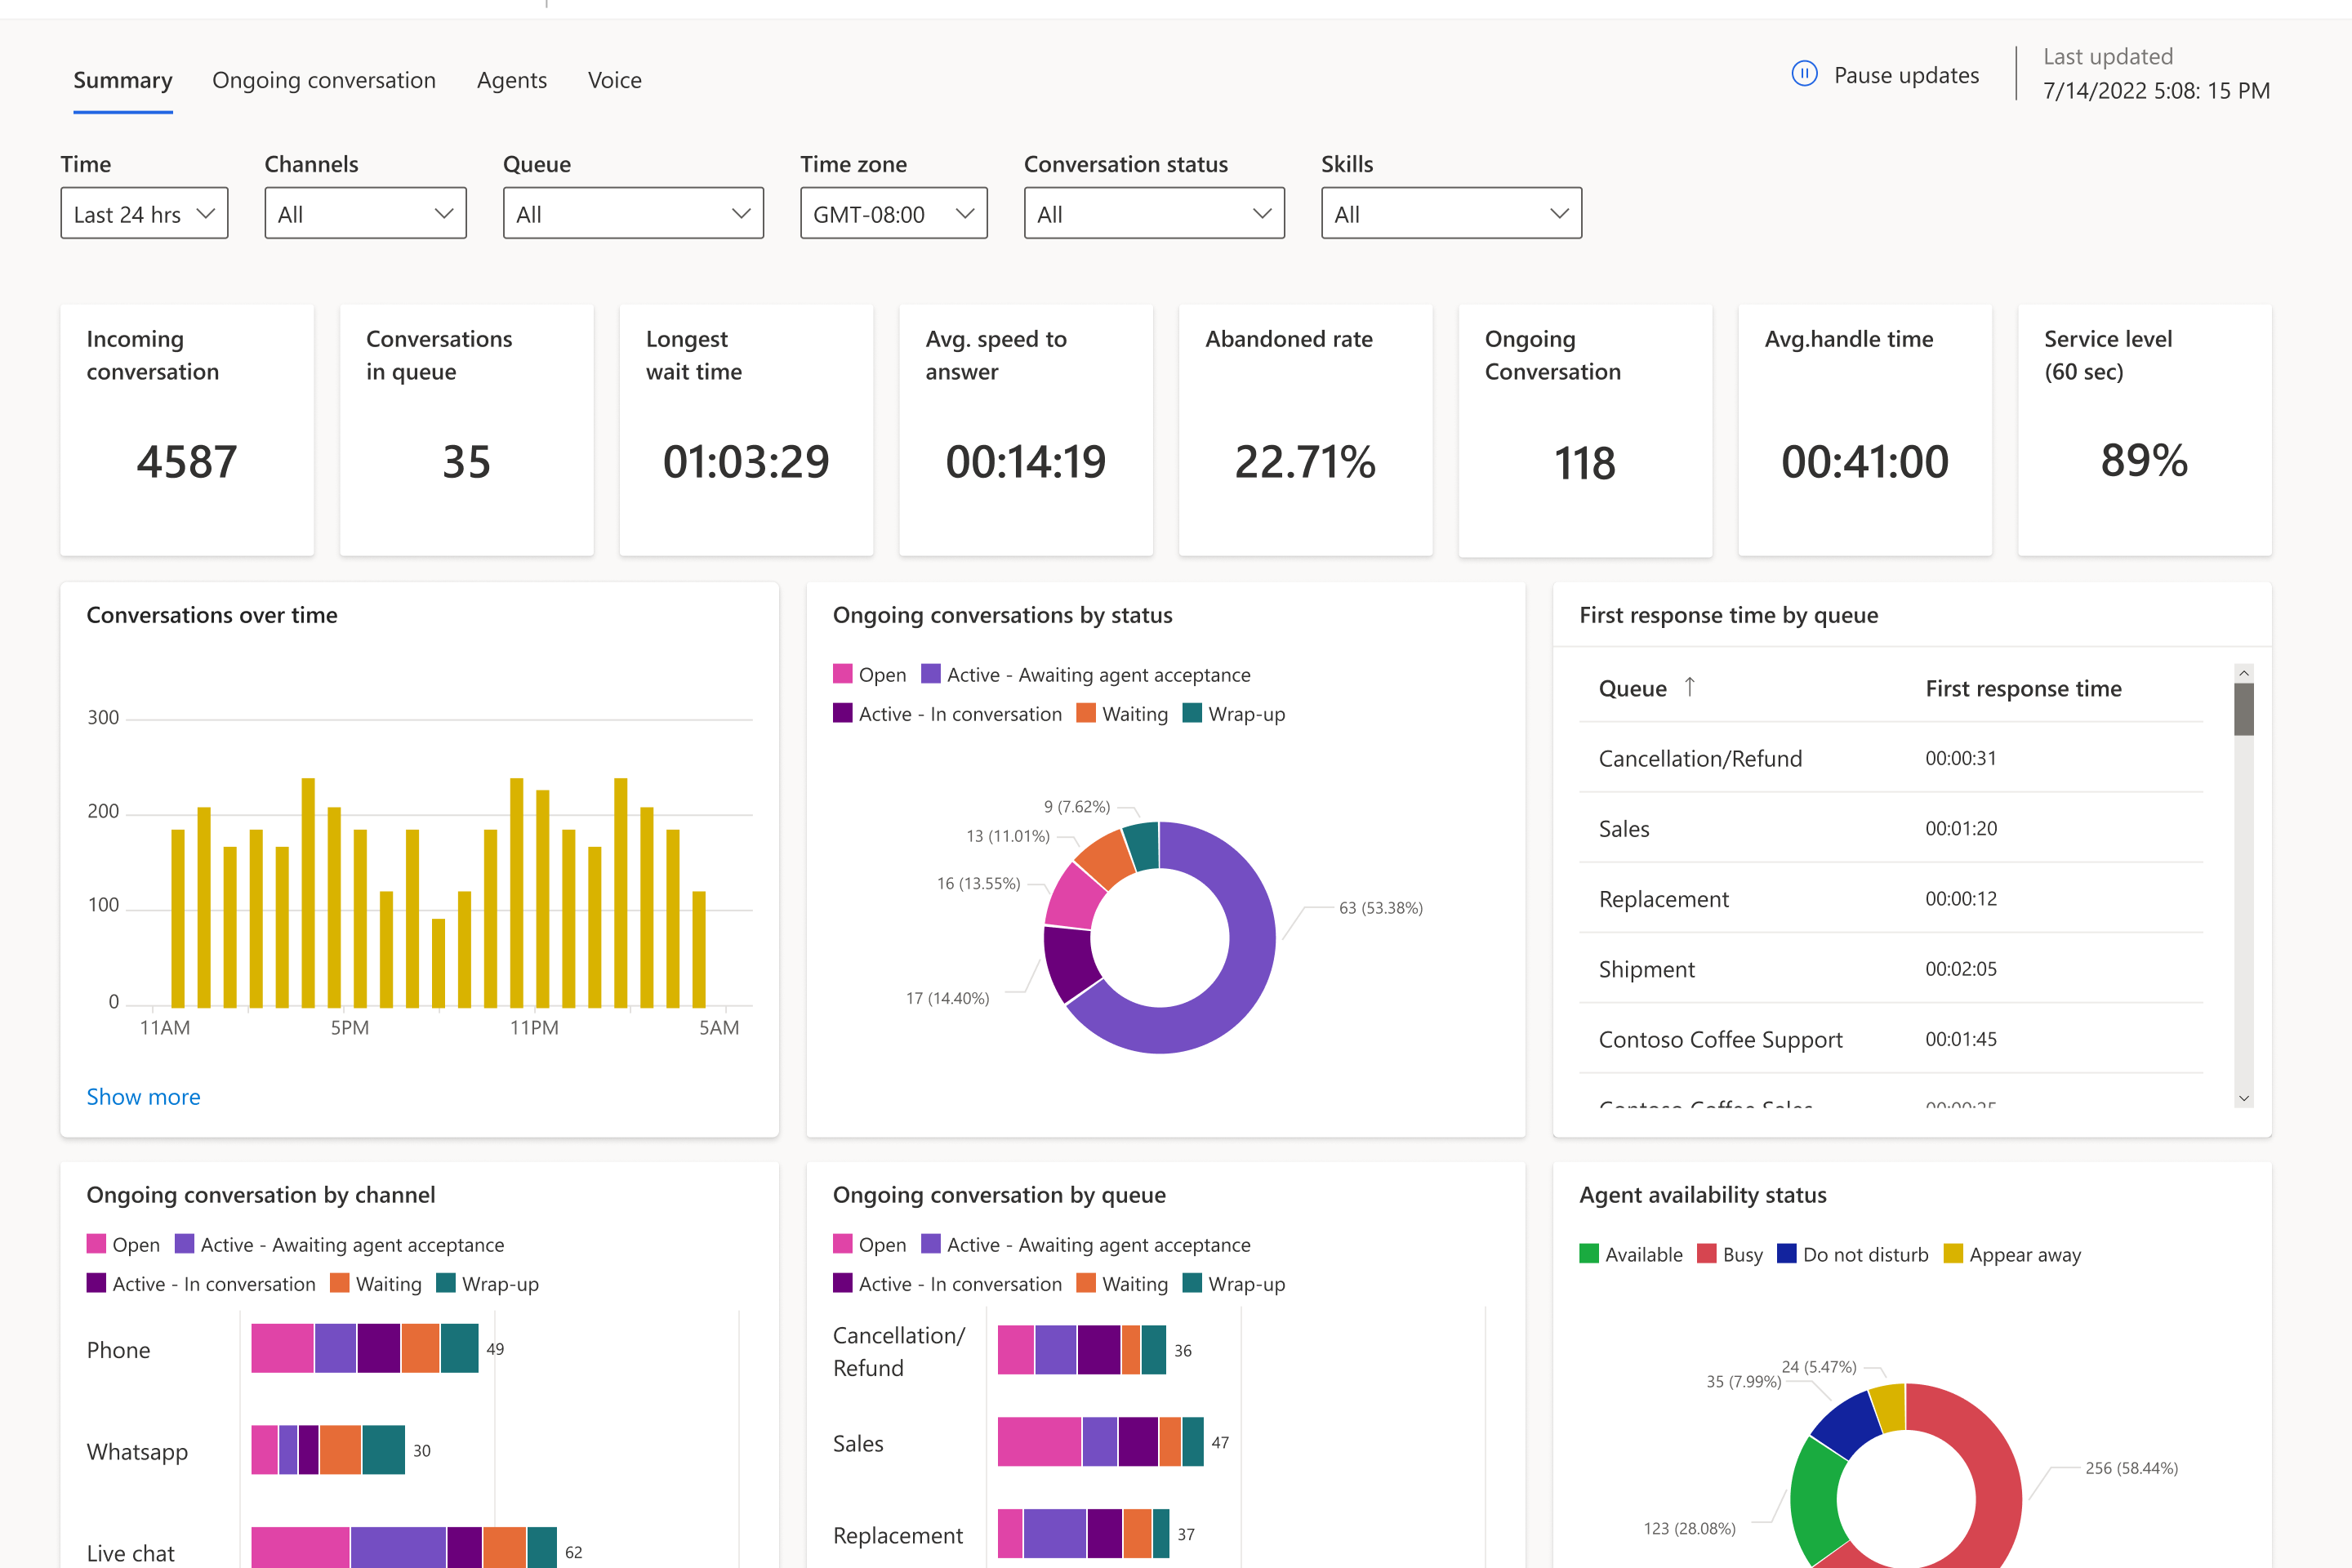Click Show more under Conversations over time
Viewport: 2352px width, 1568px height.
143,1097
